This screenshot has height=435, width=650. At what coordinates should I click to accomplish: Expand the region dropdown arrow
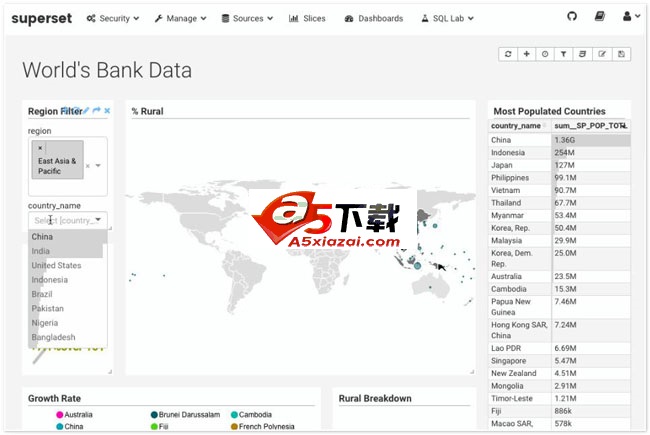98,165
